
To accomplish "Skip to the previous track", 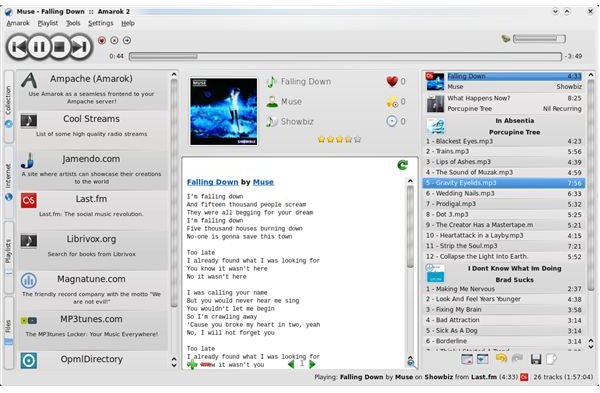I will pos(18,47).
